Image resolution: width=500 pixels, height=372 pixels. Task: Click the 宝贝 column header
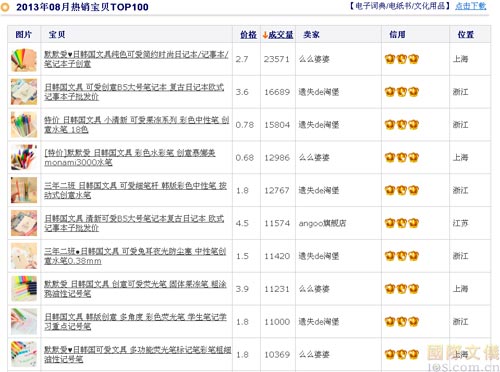(57, 34)
